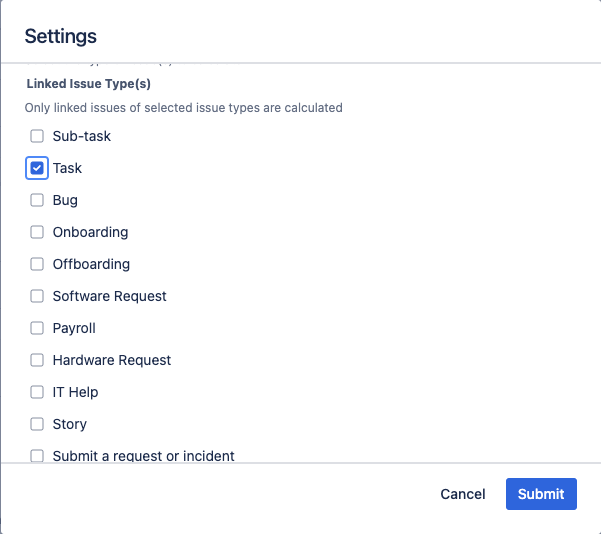Check the IT Help checkbox

pyautogui.click(x=37, y=392)
